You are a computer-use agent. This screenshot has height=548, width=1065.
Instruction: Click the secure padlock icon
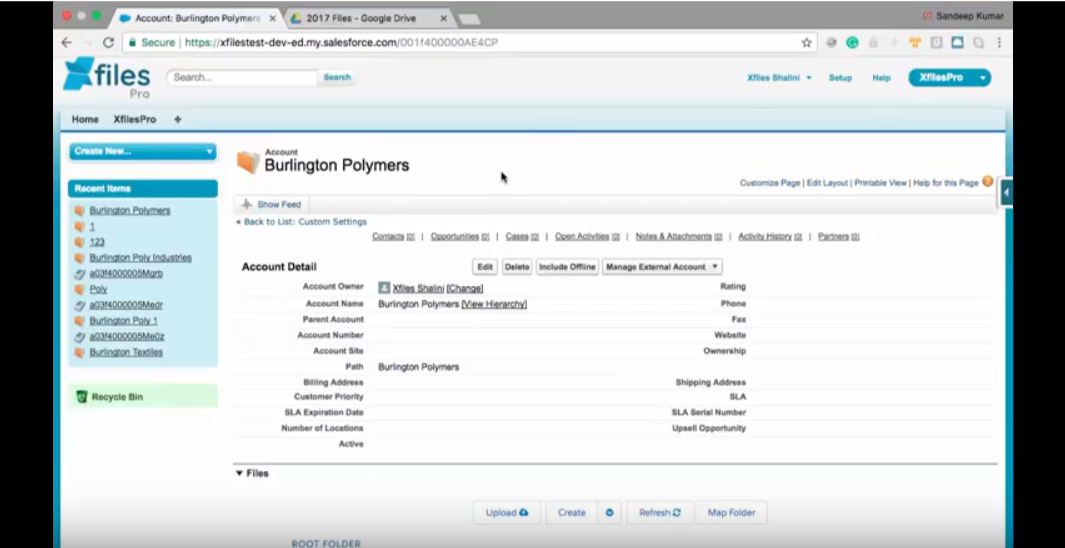[131, 42]
